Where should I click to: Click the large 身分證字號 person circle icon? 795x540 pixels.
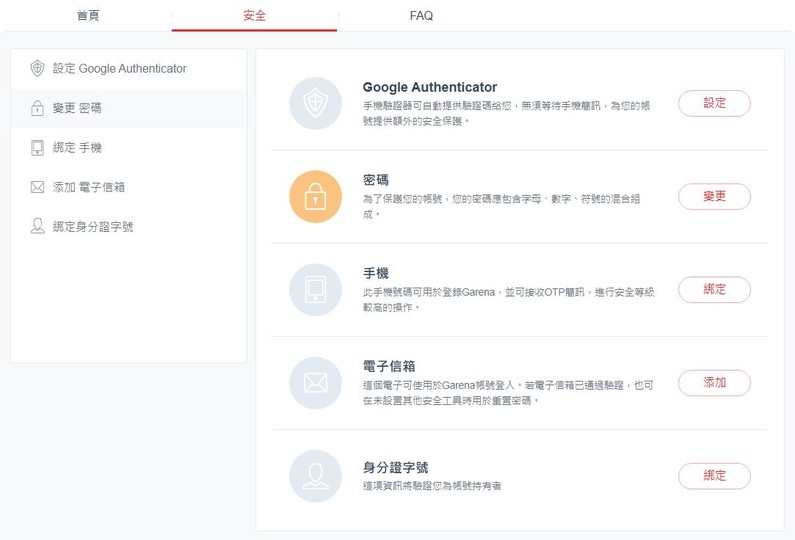(315, 476)
